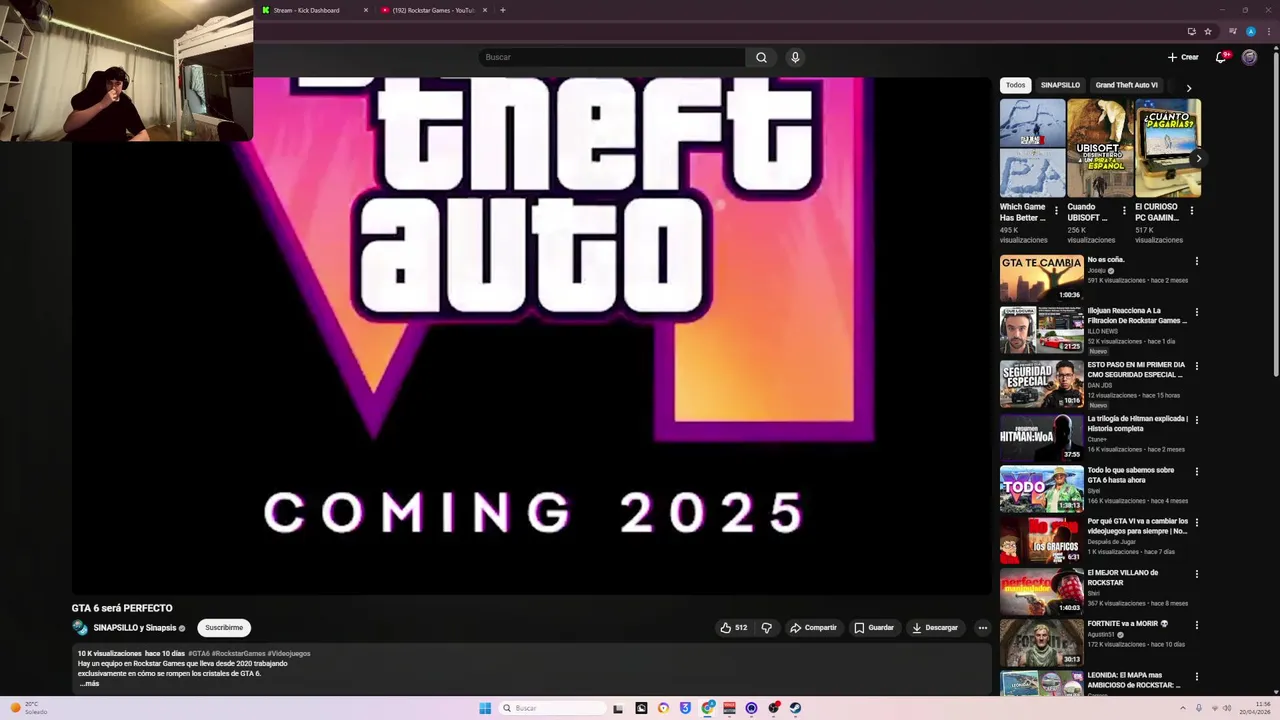Open more actions ellipsis under video
Screen dimensions: 1280x720
pyautogui.click(x=983, y=628)
